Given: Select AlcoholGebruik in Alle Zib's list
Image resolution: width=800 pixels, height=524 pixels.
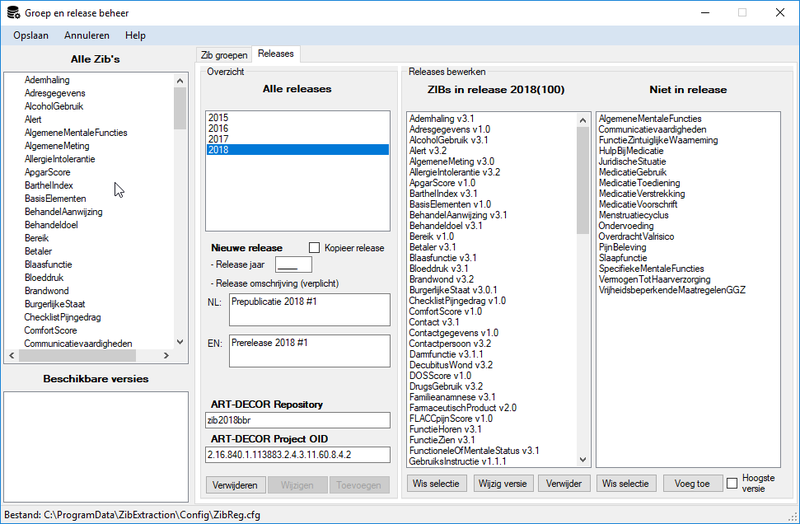Looking at the screenshot, I should point(54,106).
